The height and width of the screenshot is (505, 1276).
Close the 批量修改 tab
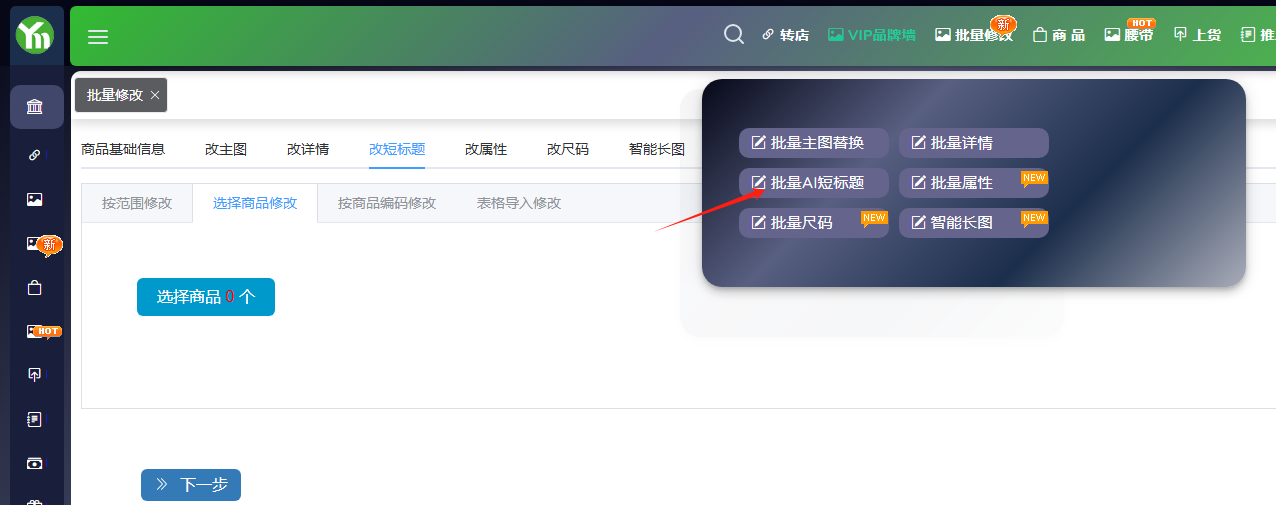pyautogui.click(x=155, y=96)
